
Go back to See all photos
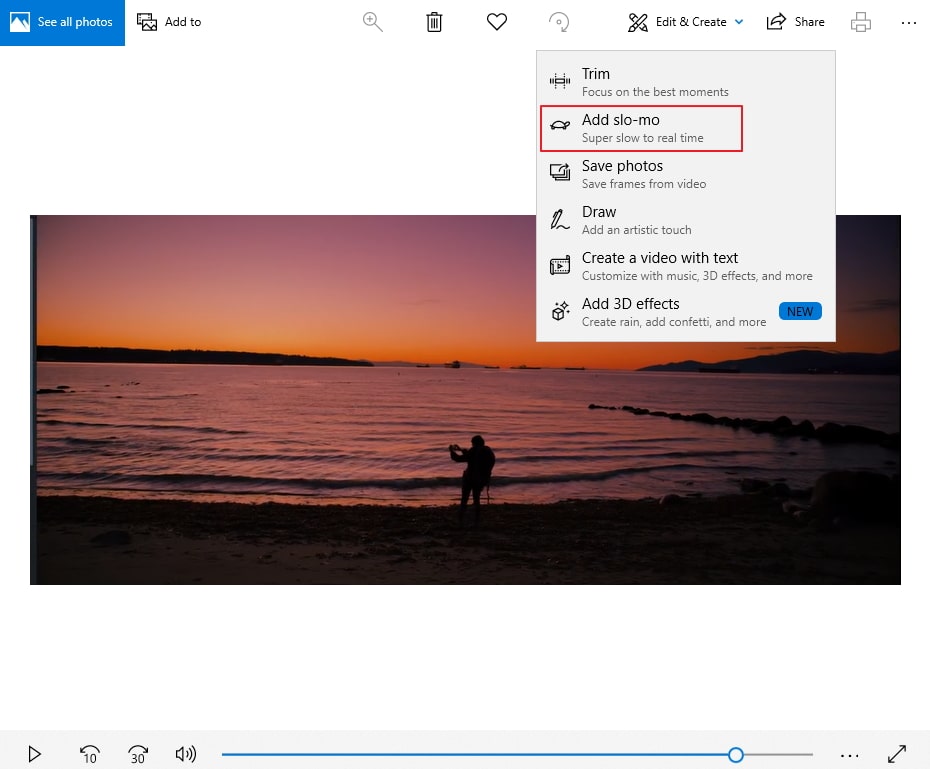(62, 23)
